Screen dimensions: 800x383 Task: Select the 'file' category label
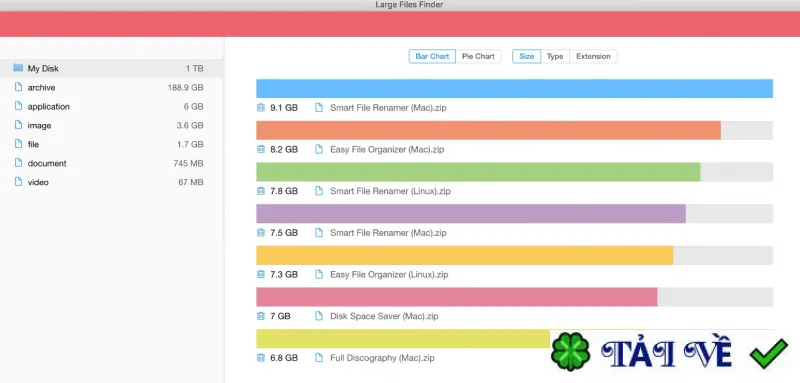pyautogui.click(x=33, y=144)
